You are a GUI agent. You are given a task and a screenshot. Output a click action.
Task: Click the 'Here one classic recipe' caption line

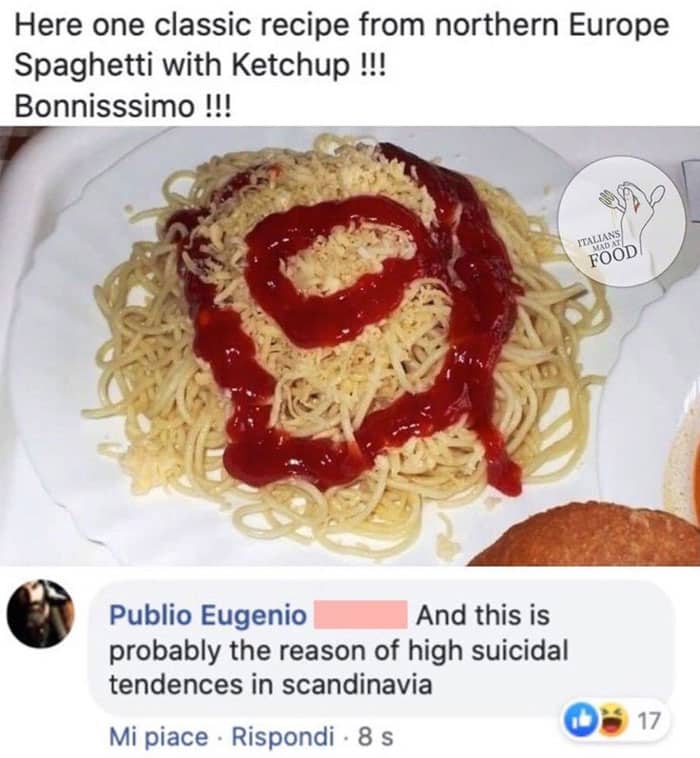[x=342, y=25]
